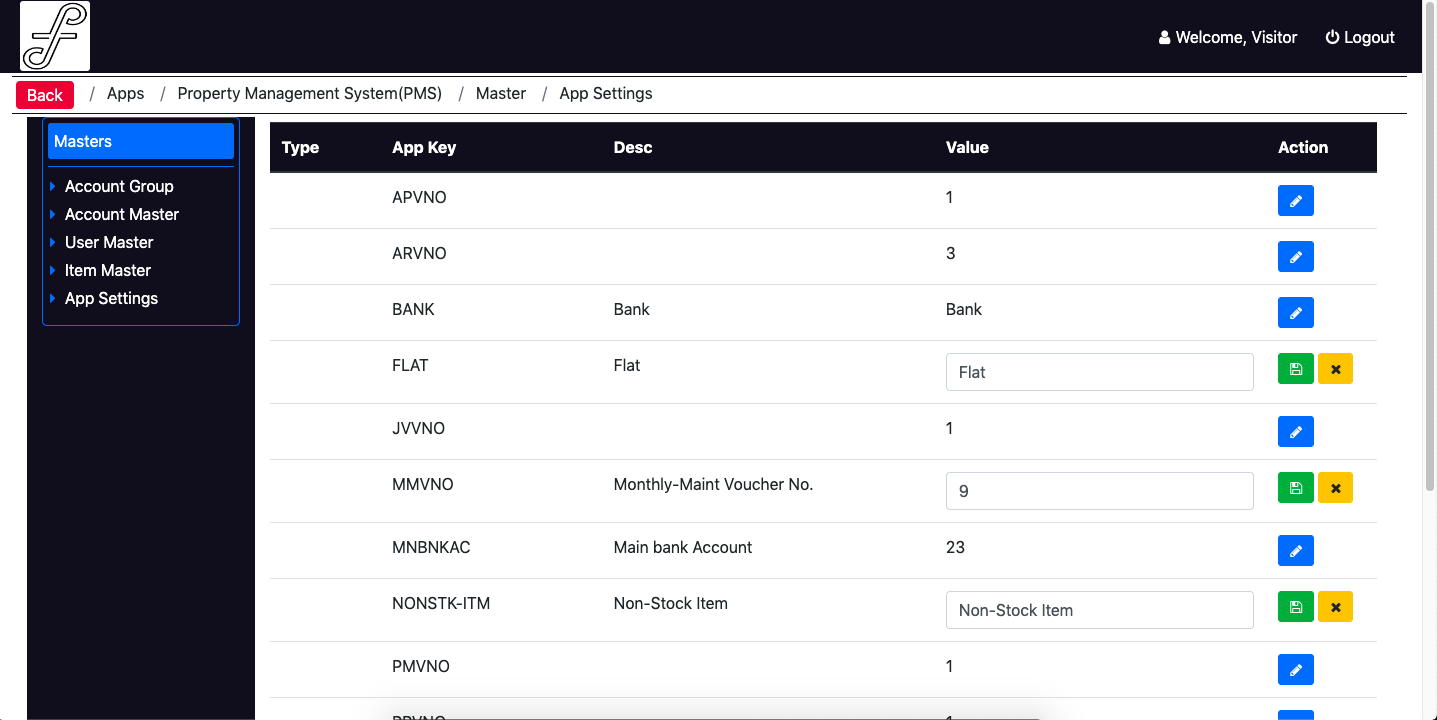Viewport: 1437px width, 720px height.
Task: Cancel editing the MMVNO row
Action: click(1335, 488)
